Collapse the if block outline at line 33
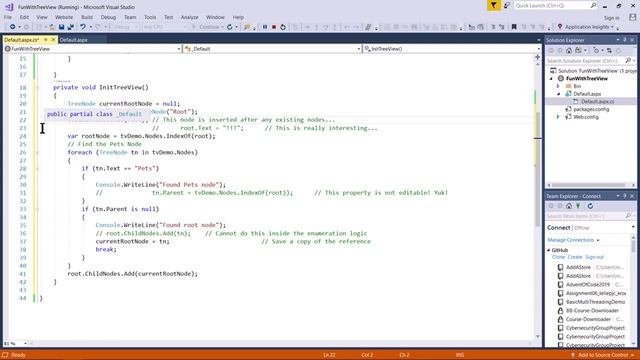The width and height of the screenshot is (640, 360). coord(37,209)
